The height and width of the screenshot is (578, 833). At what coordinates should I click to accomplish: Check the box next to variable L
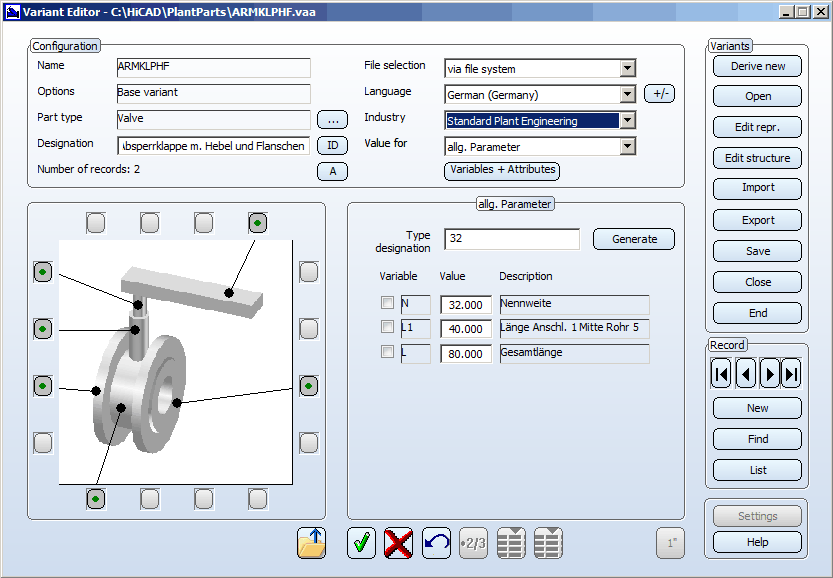[x=387, y=352]
